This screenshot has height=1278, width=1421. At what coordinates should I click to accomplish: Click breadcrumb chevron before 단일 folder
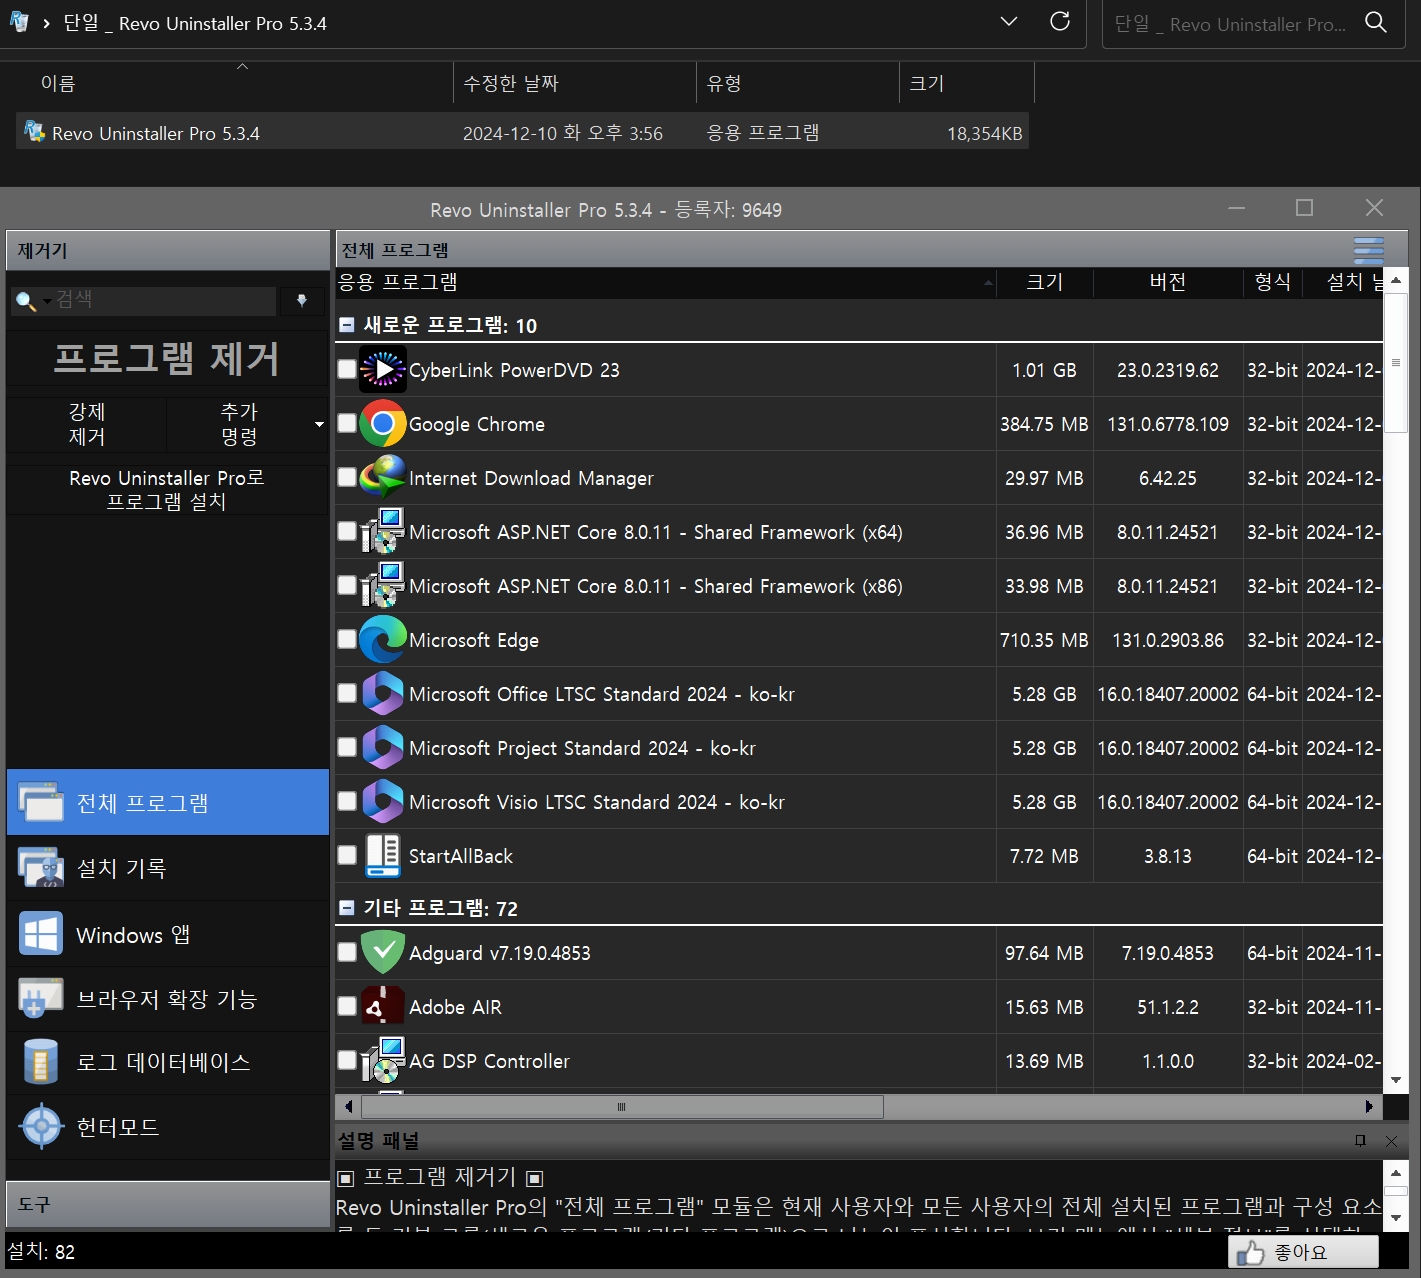pyautogui.click(x=46, y=23)
